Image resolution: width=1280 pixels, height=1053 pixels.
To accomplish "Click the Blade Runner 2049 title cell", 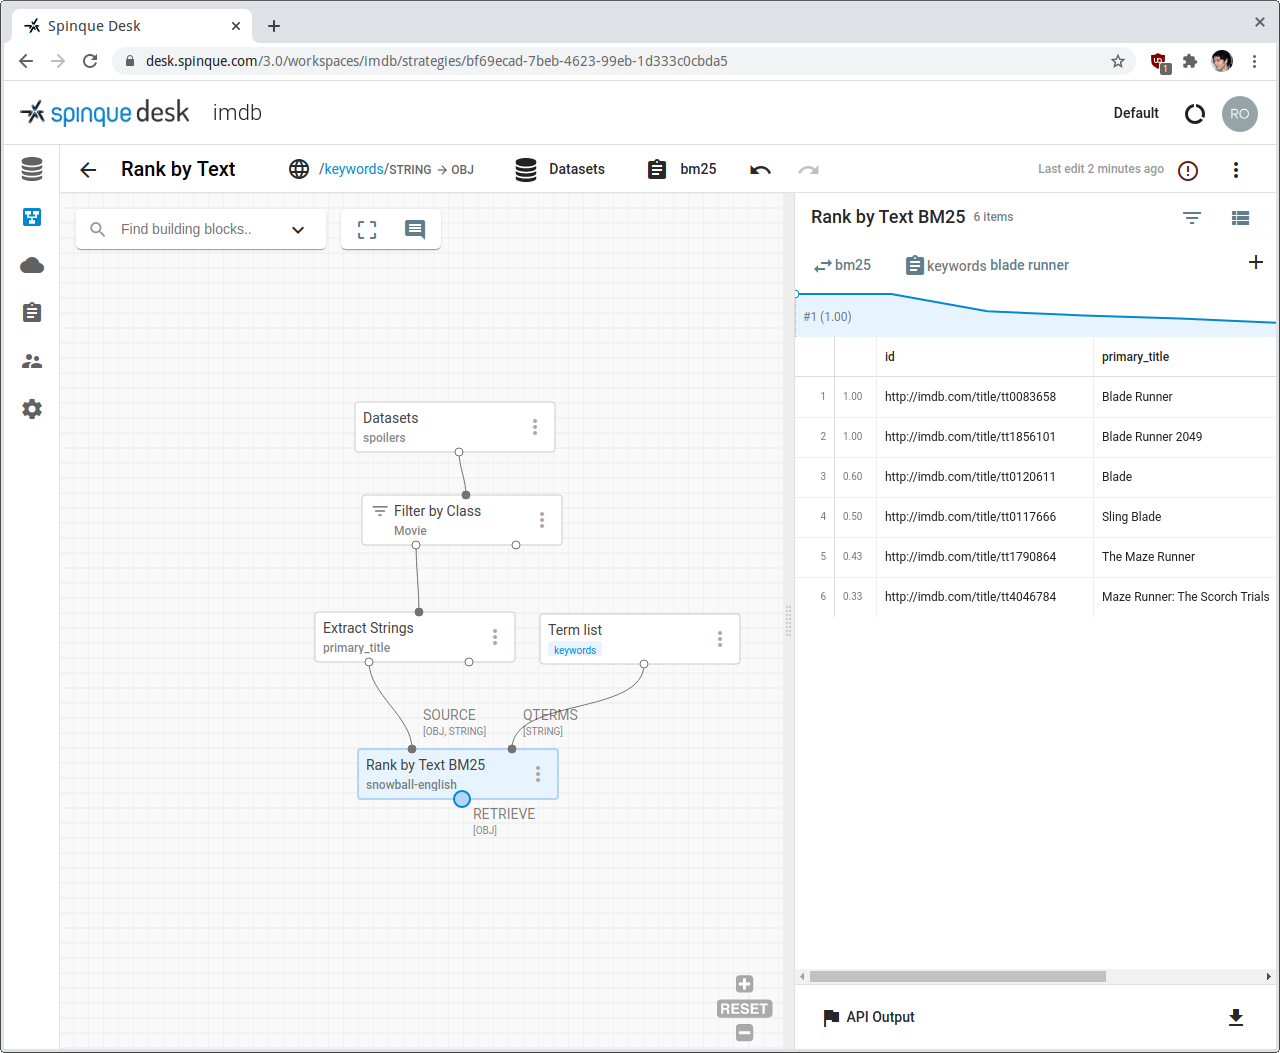I will [1186, 437].
